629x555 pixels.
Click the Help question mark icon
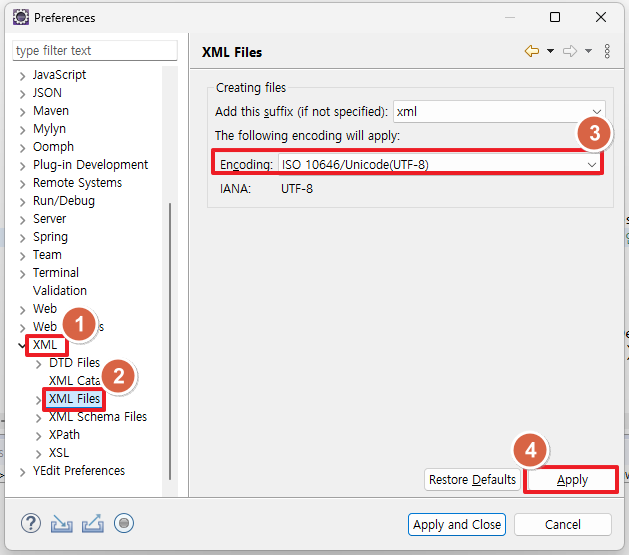click(x=31, y=523)
